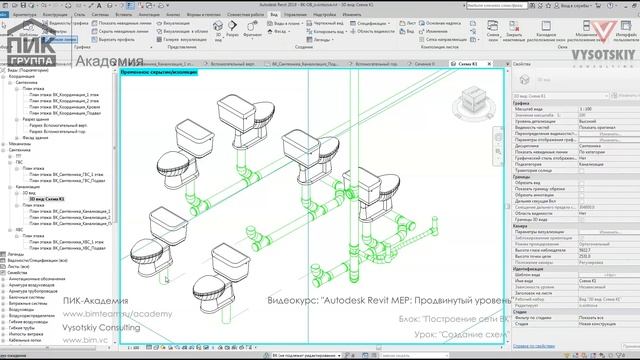
Task: Click Изменить for Переопределения видимости
Action: pos(609,134)
